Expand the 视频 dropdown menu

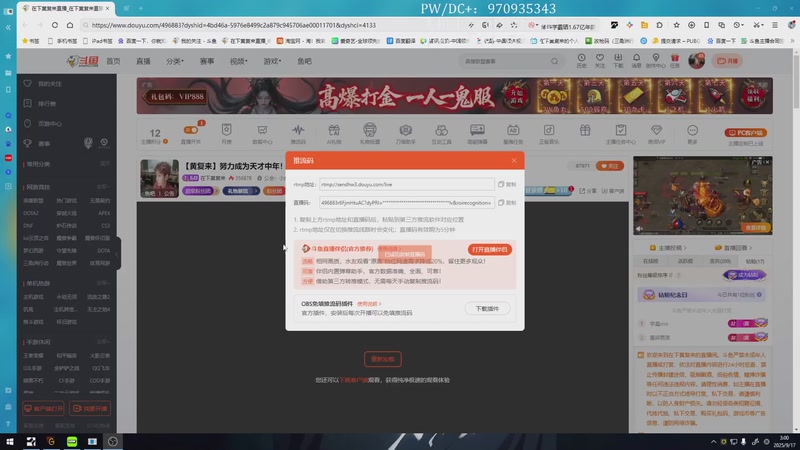(x=238, y=61)
